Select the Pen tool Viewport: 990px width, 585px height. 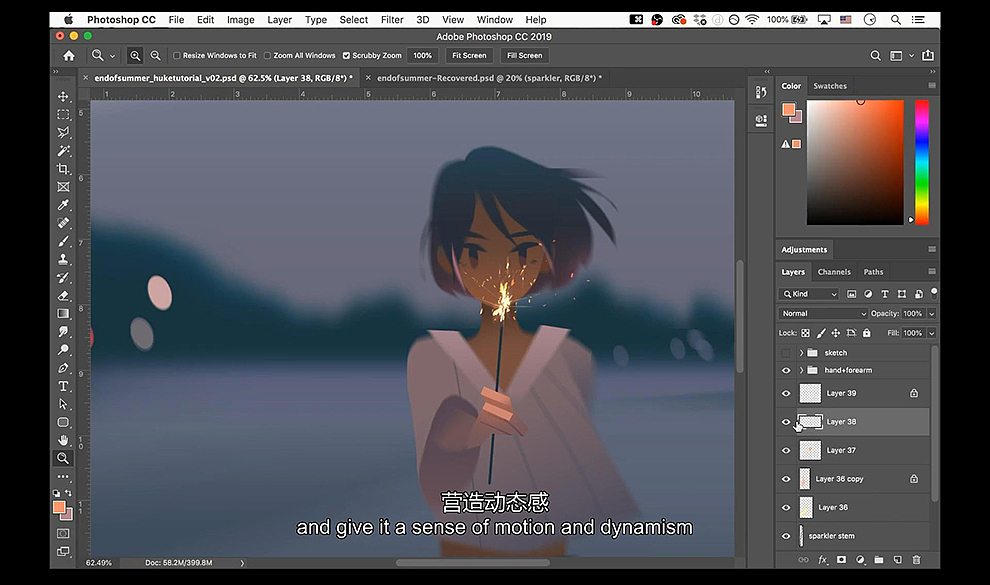click(63, 368)
